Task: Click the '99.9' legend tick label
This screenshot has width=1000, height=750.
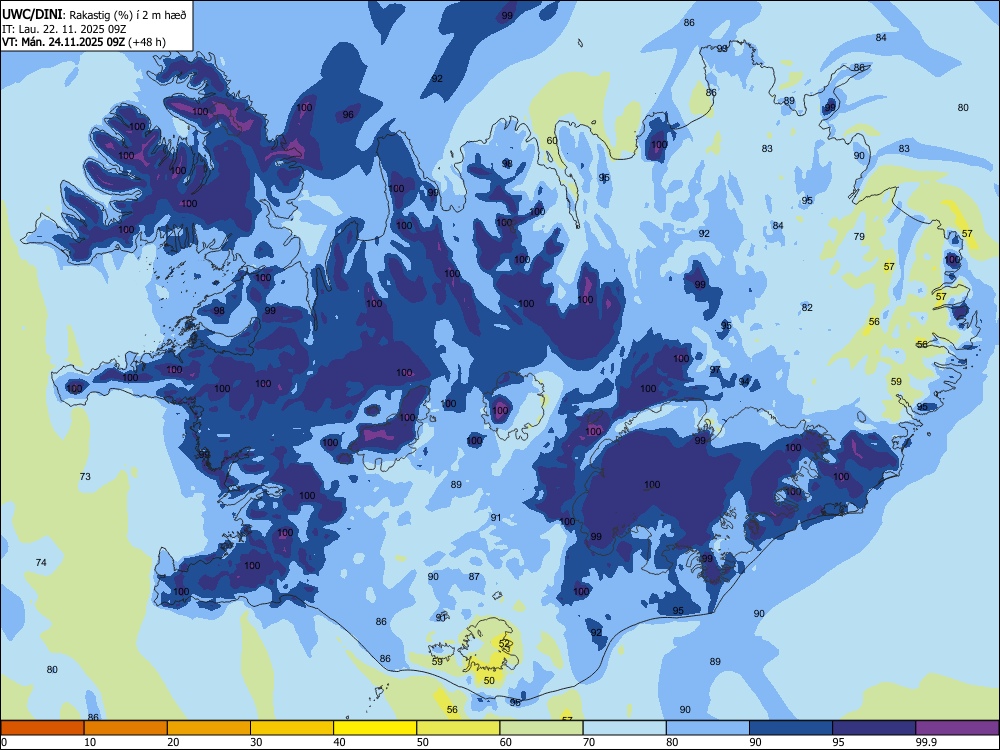Action: tap(926, 742)
